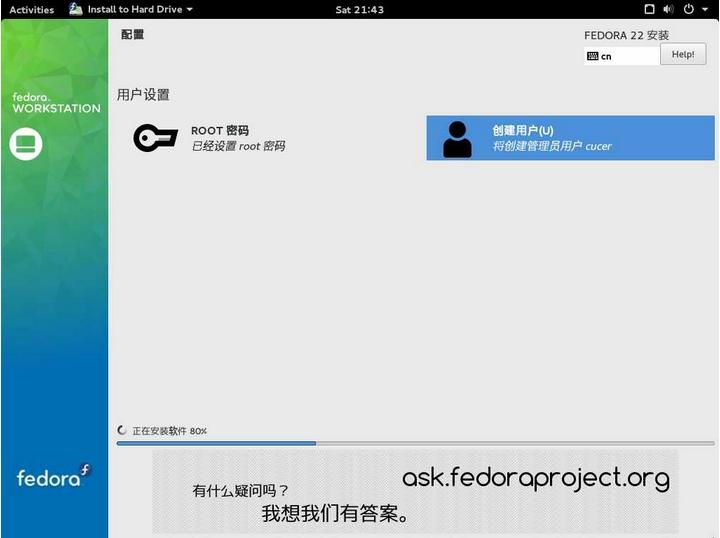Screen dimensions: 720x538
Task: Click the Help! button
Action: tap(683, 54)
